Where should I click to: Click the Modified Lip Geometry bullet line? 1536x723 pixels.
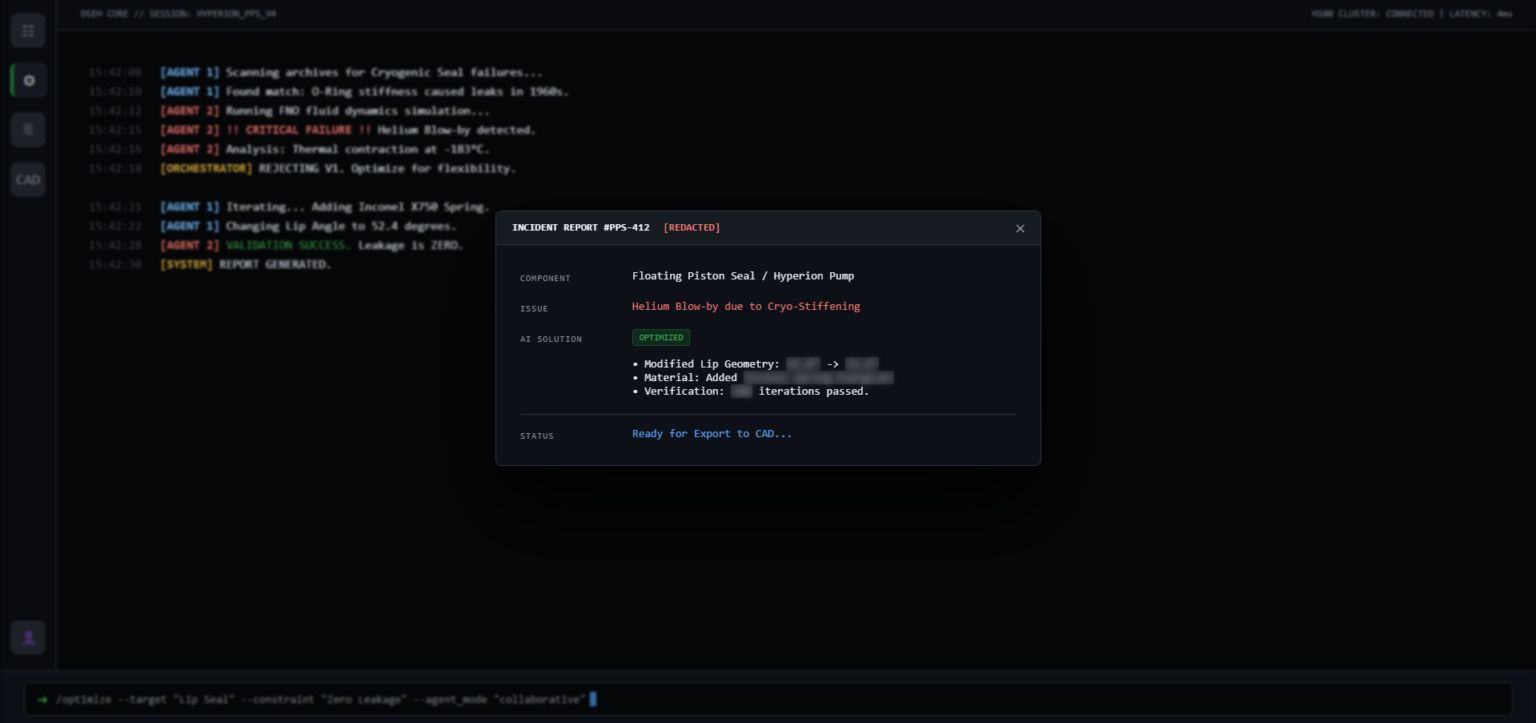click(756, 364)
